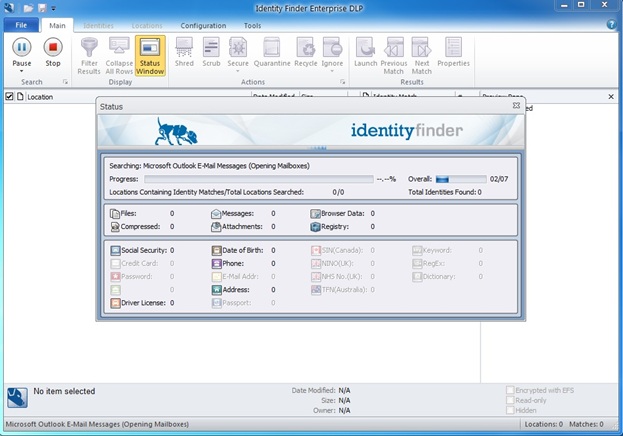Click the Driver License identity icon
This screenshot has height=436, width=623.
(115, 303)
